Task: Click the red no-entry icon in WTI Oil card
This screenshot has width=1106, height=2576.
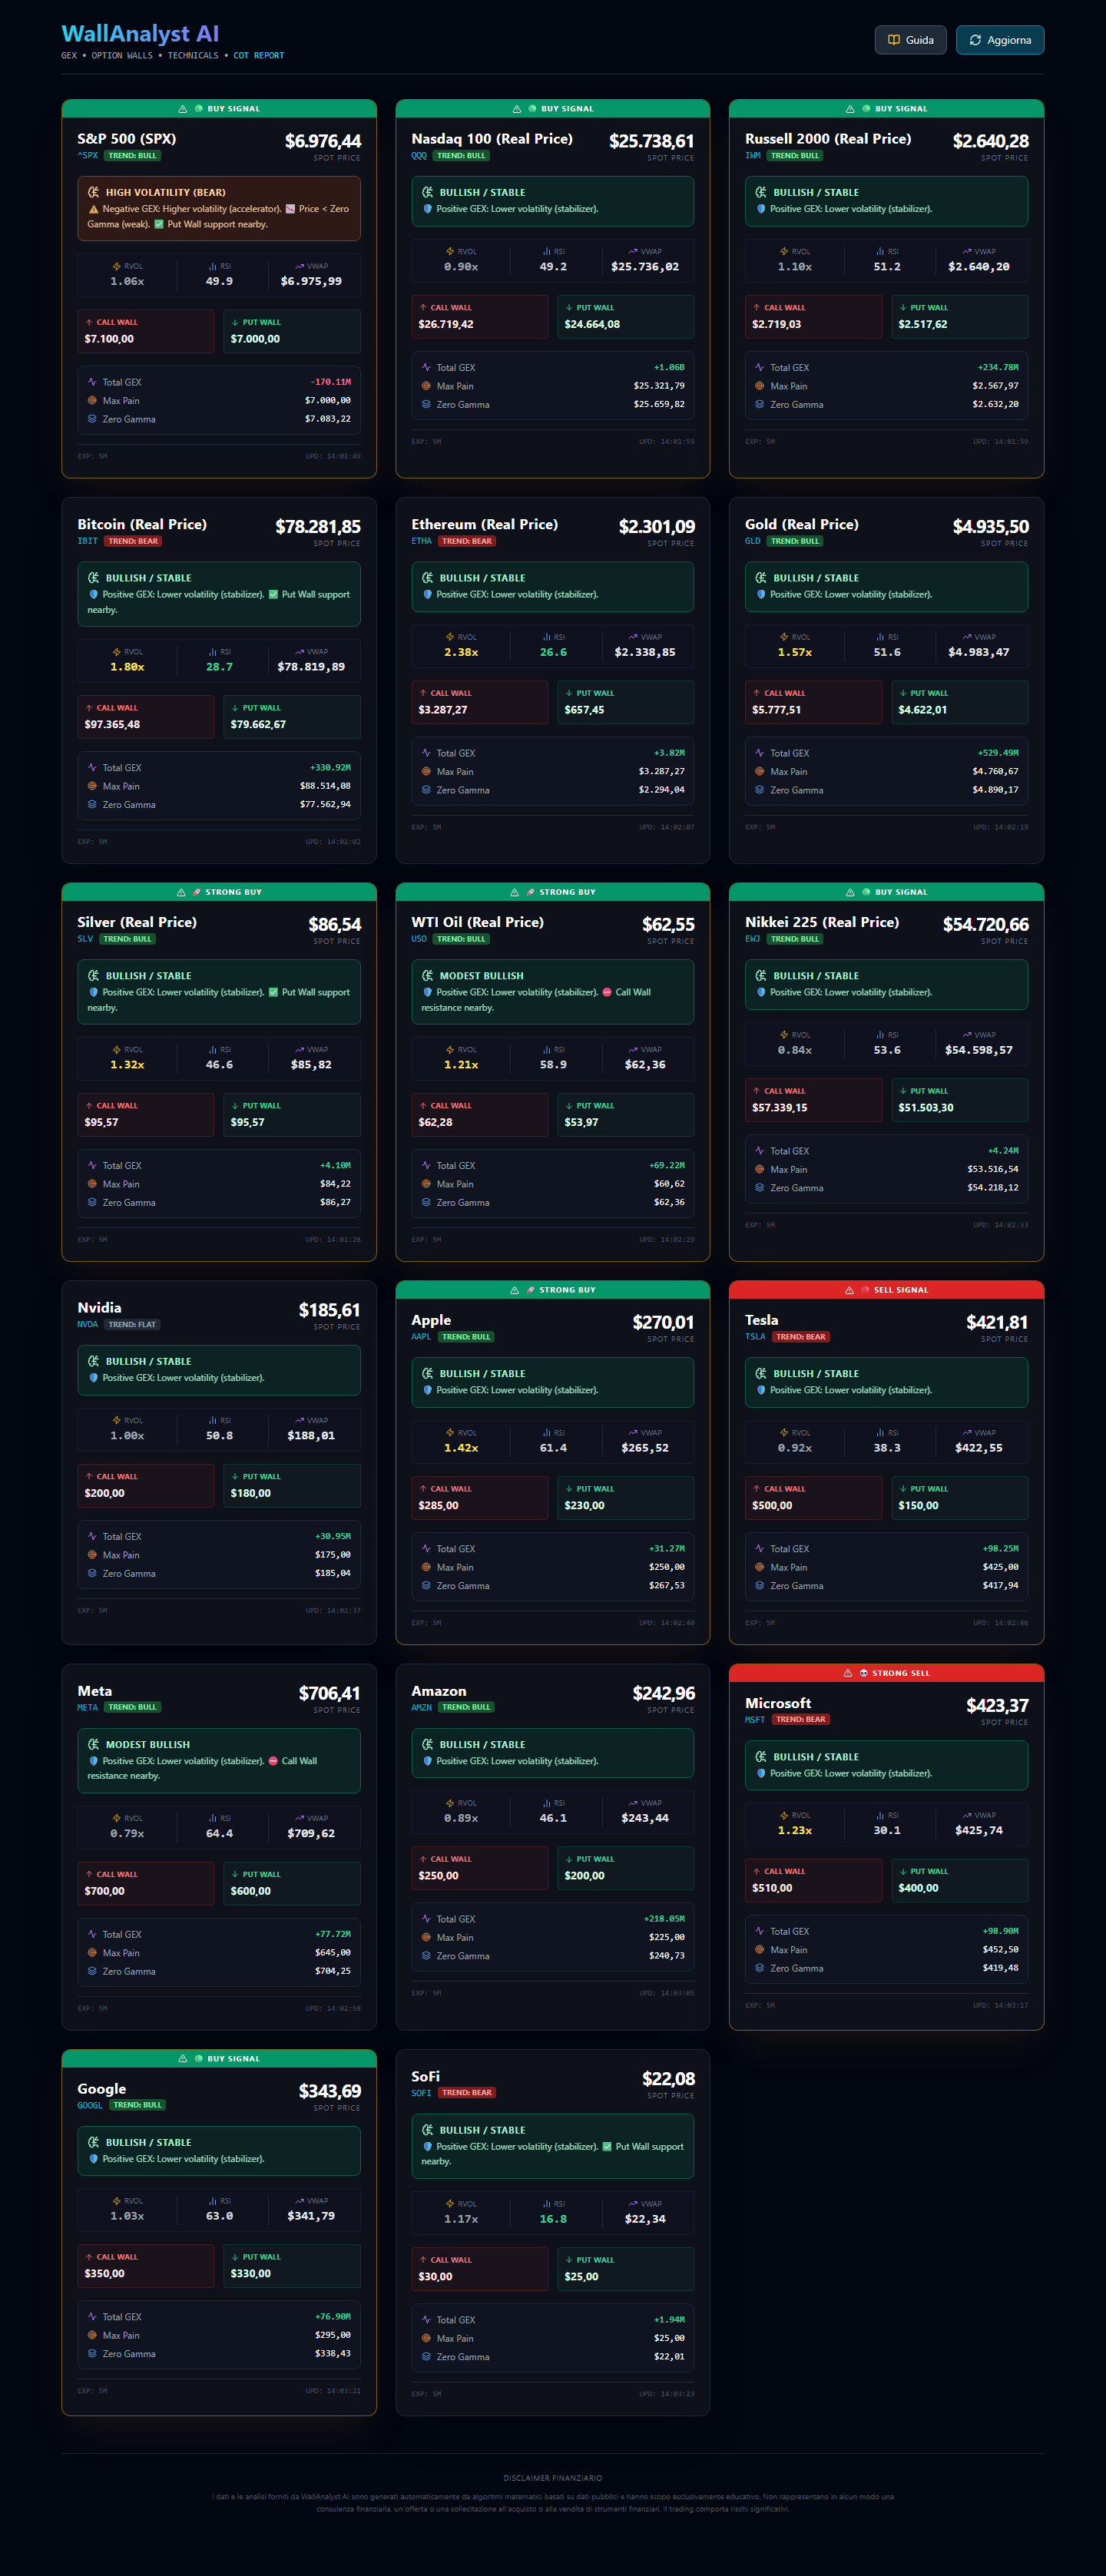Action: tap(607, 992)
